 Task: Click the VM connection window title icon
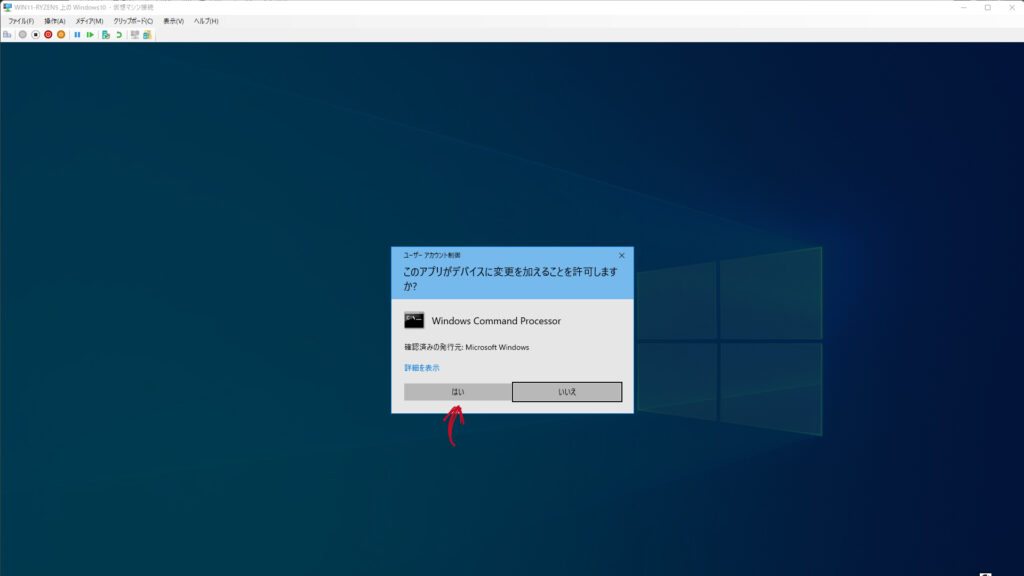7,7
